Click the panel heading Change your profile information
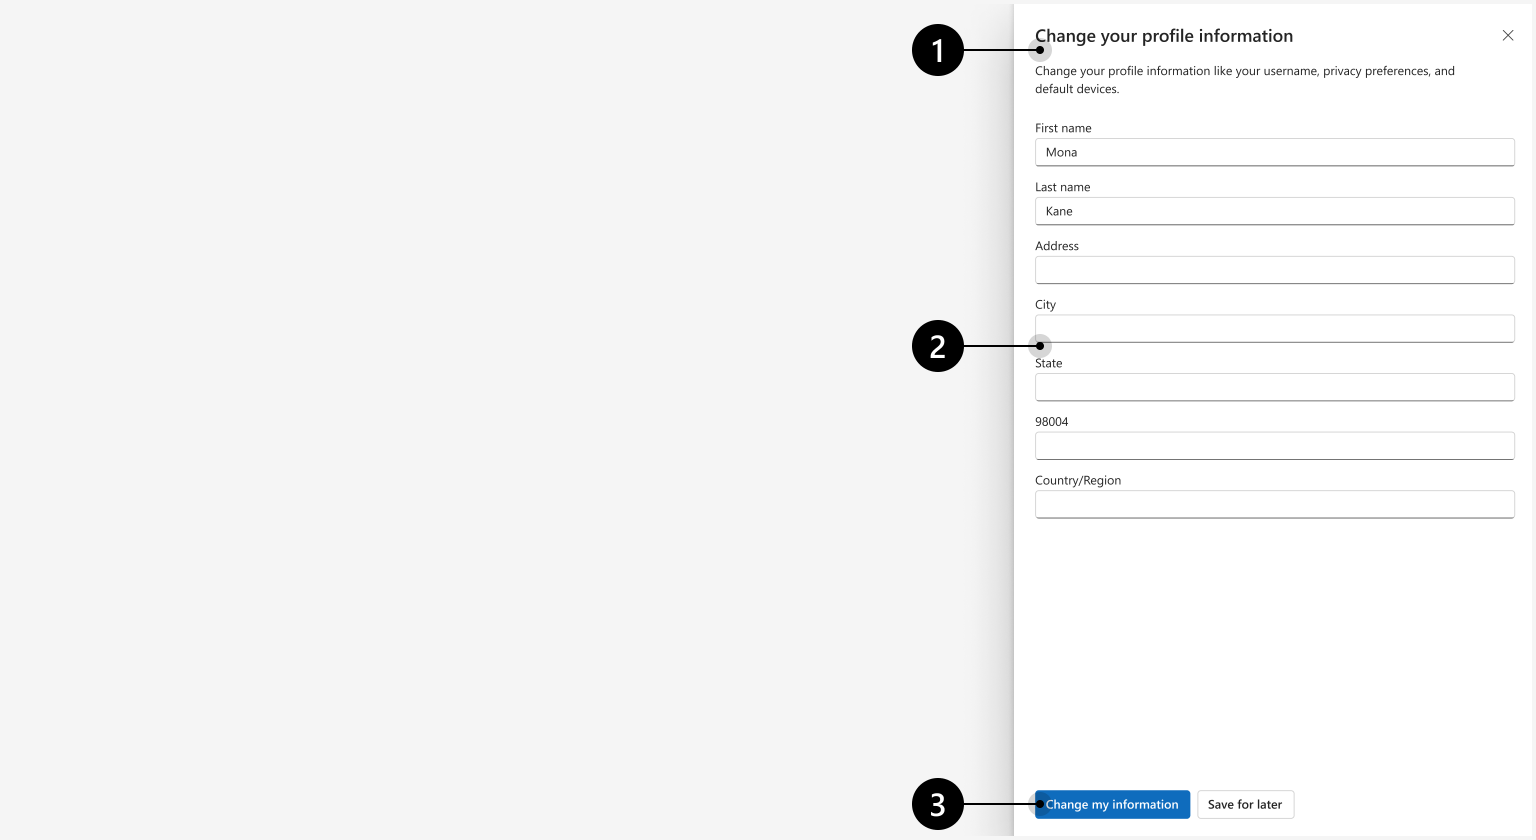1536x840 pixels. pyautogui.click(x=1164, y=36)
